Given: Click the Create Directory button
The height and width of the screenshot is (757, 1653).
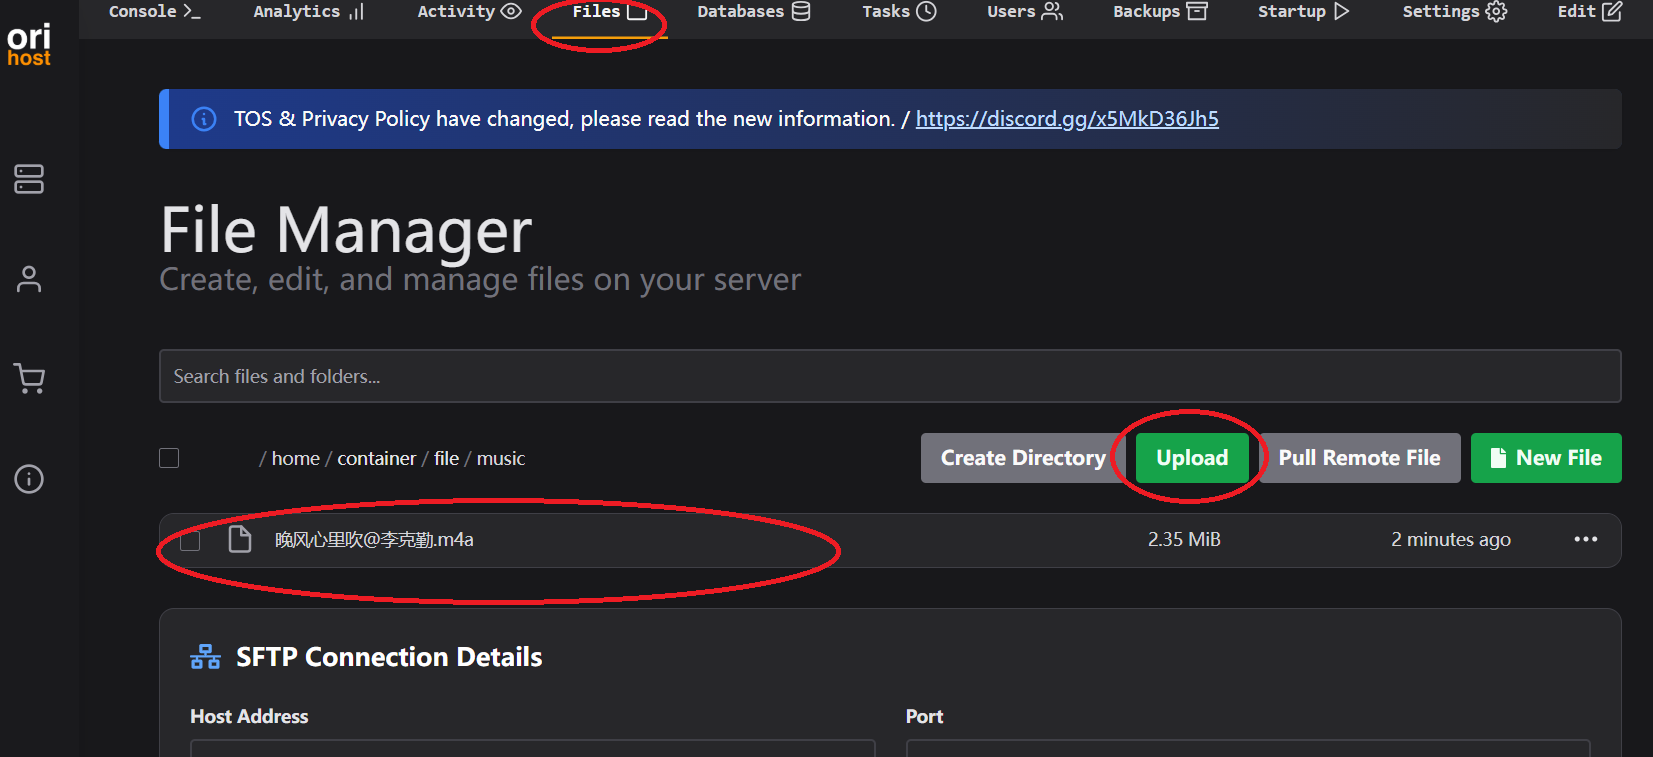Looking at the screenshot, I should (1022, 458).
